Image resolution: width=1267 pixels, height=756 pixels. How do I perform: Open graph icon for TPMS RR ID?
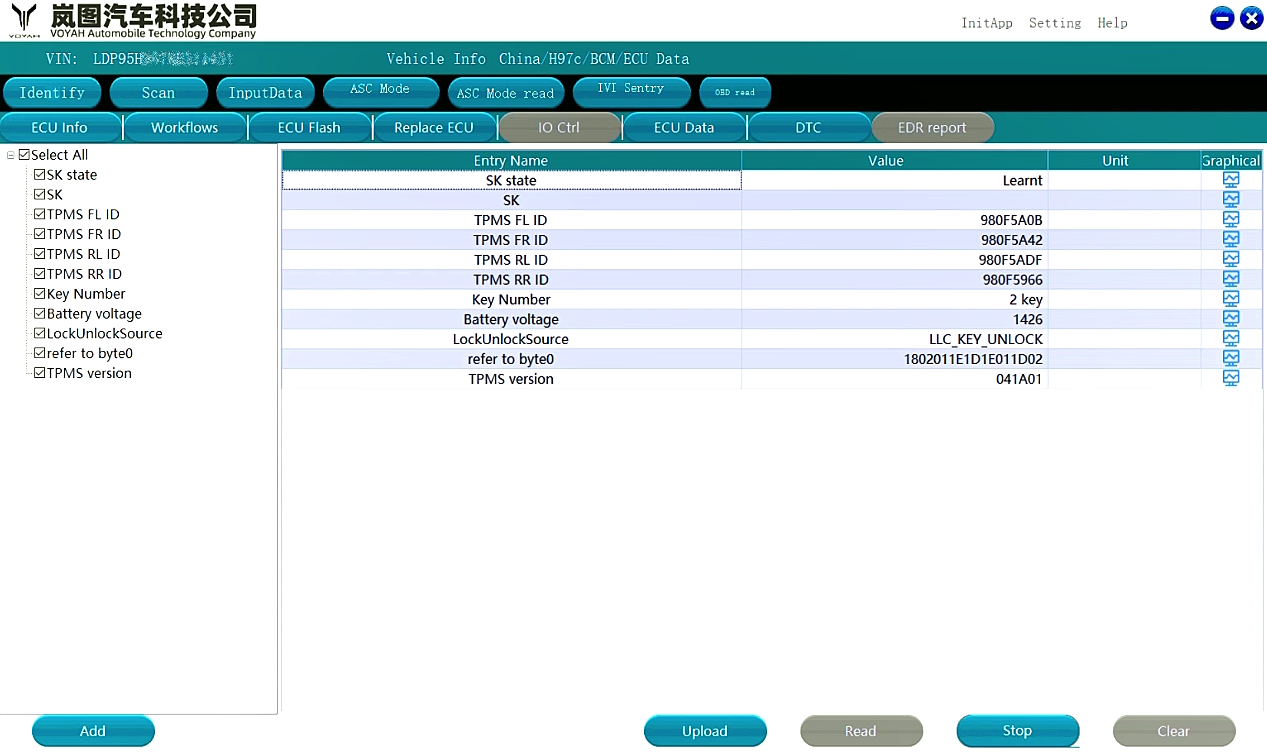pyautogui.click(x=1231, y=280)
